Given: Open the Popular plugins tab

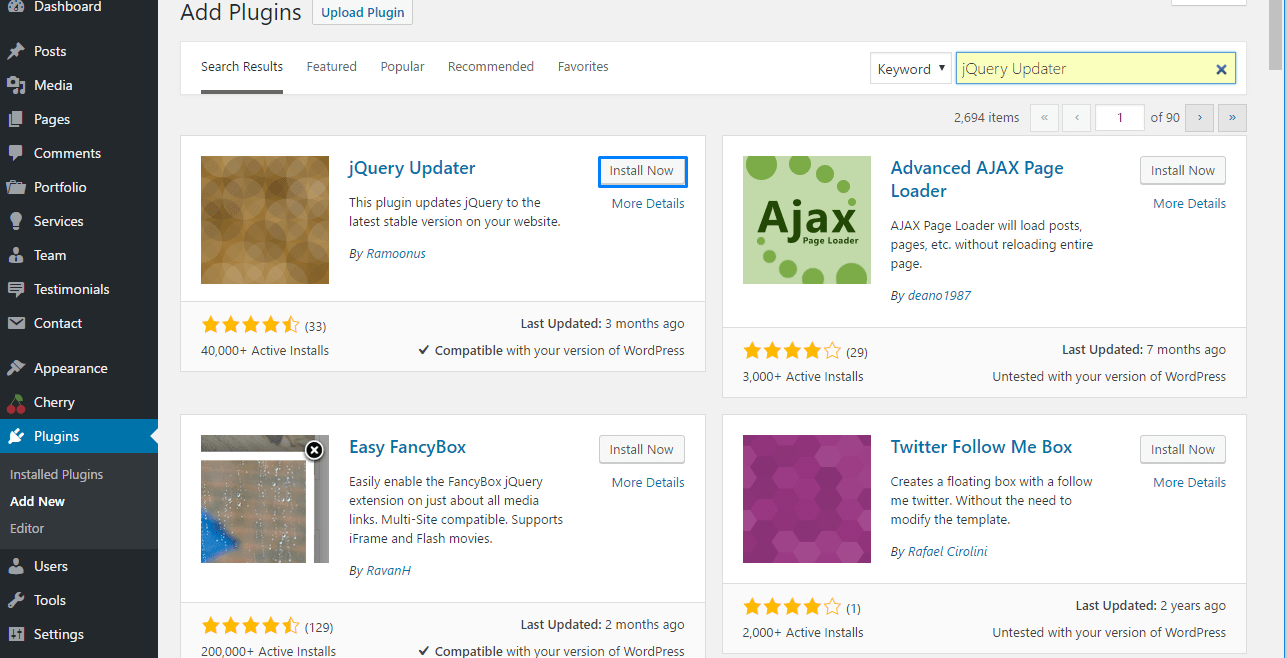Looking at the screenshot, I should (402, 66).
